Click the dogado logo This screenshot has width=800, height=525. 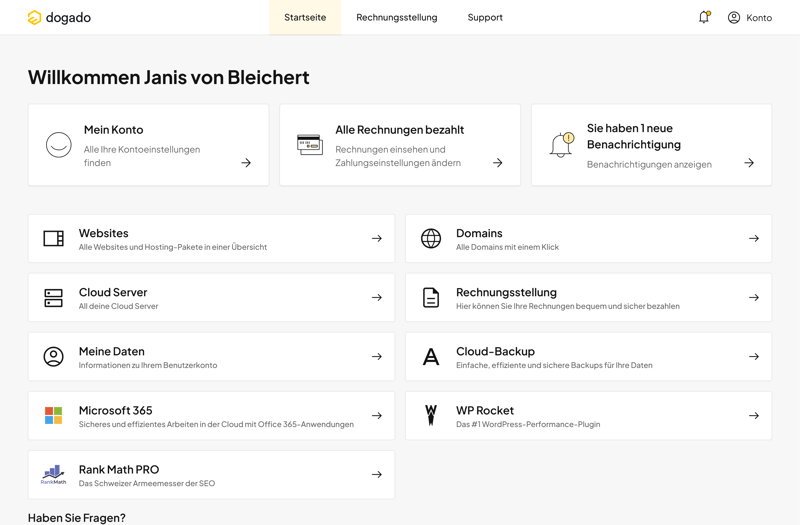tap(59, 17)
